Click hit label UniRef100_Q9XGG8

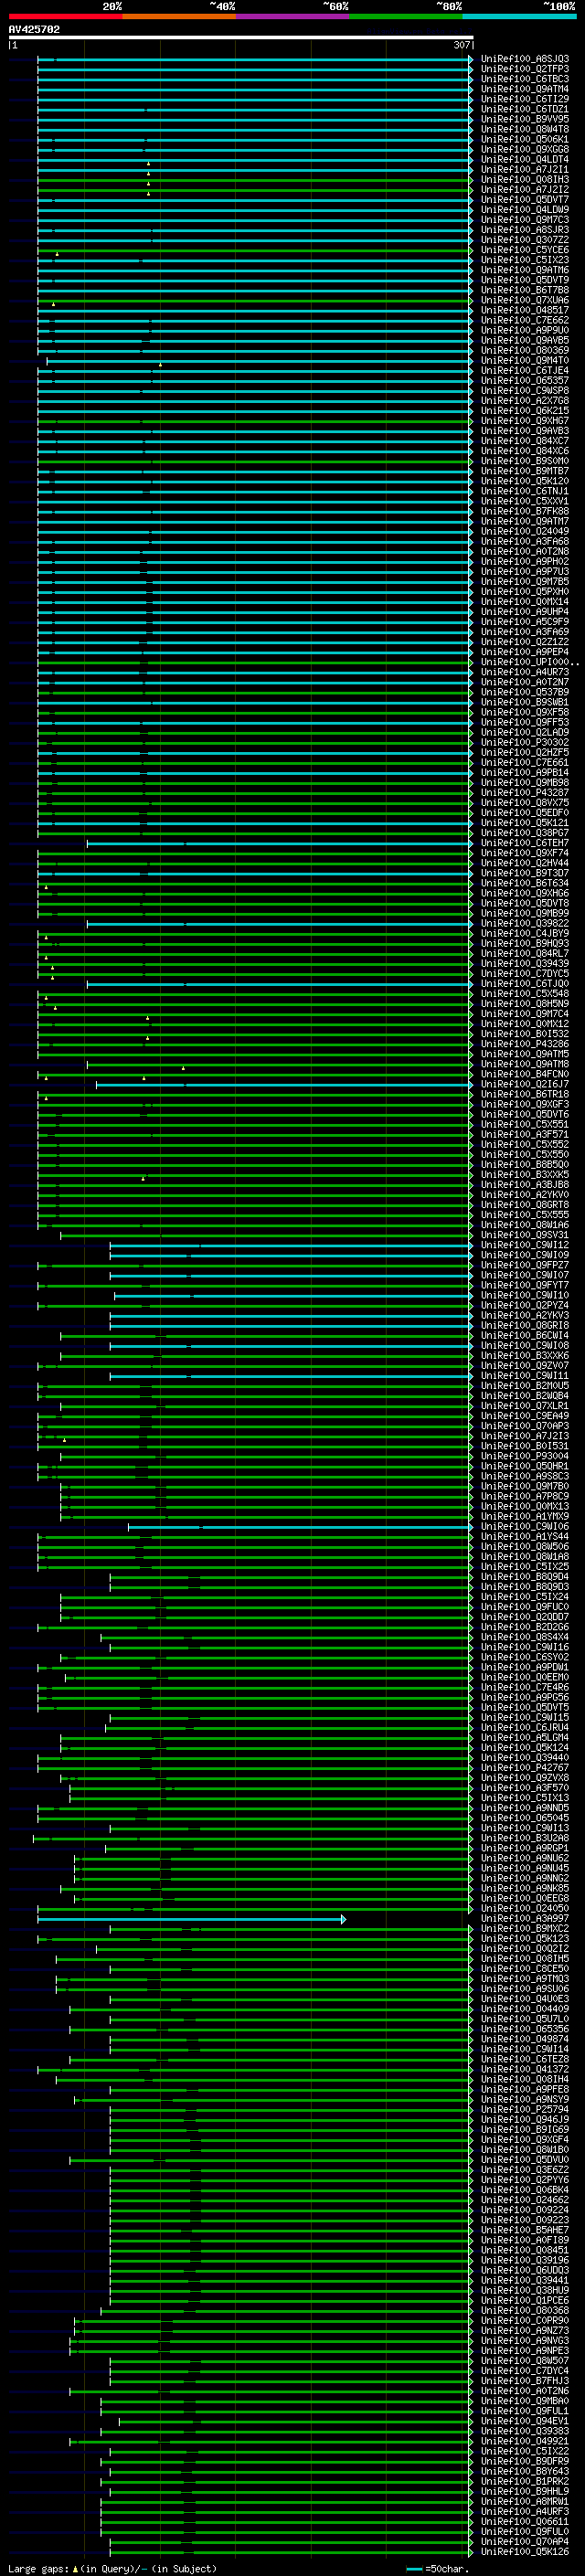click(x=525, y=149)
